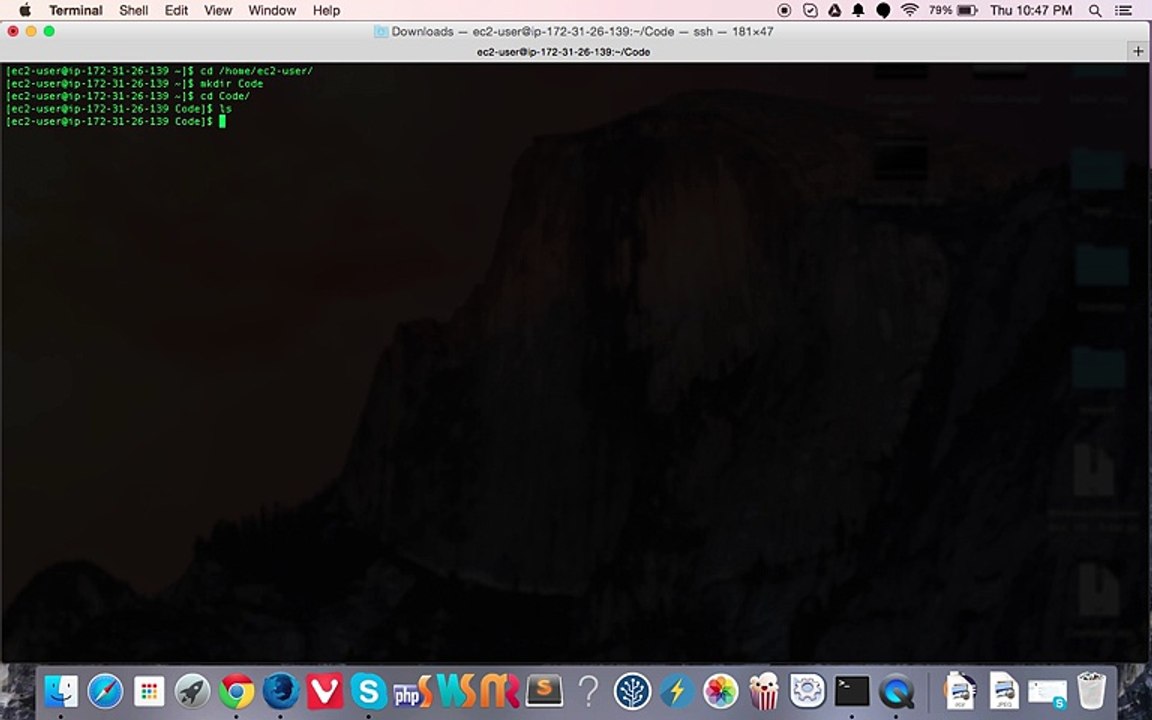Open the Edit menu
This screenshot has width=1152, height=720.
point(176,10)
